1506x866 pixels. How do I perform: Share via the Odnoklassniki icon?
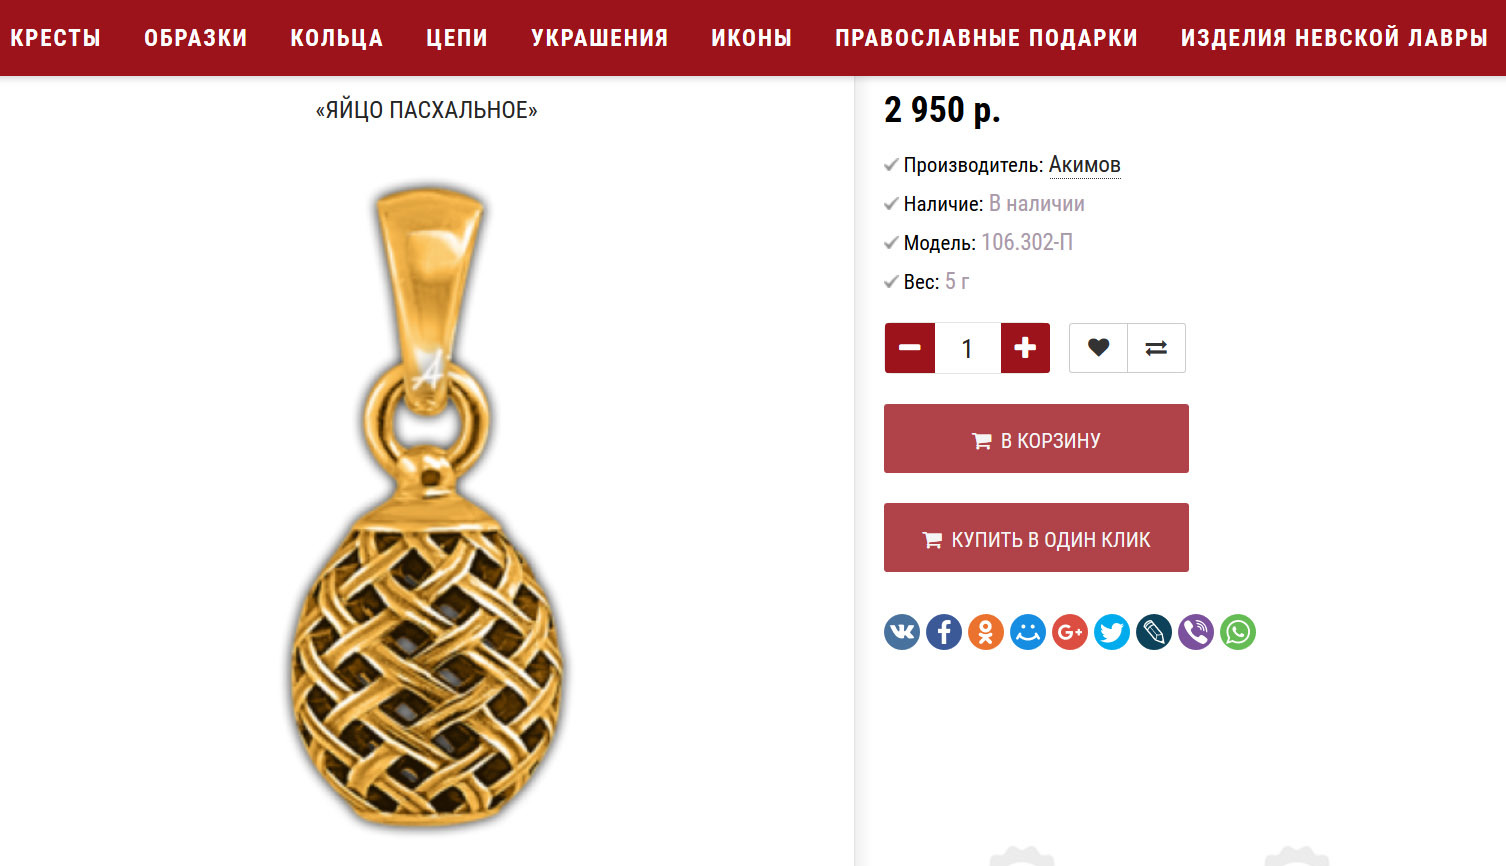[x=986, y=632]
